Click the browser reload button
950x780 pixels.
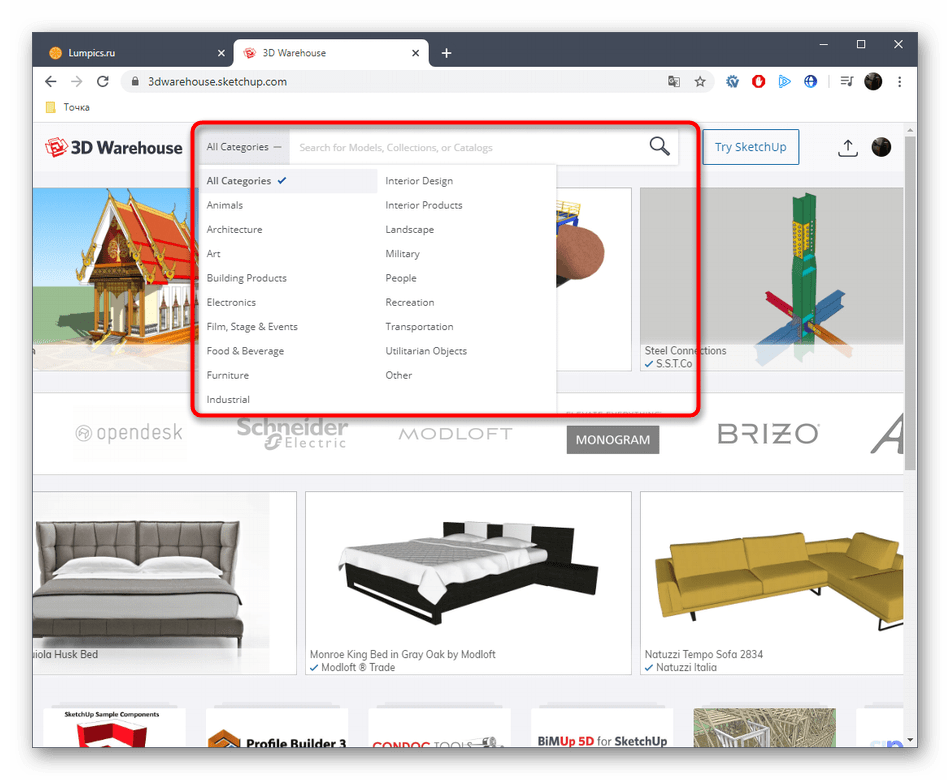coord(102,82)
